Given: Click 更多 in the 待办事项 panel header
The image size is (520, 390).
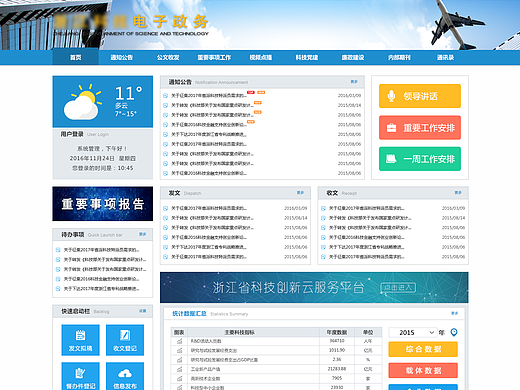Looking at the screenshot, I should pyautogui.click(x=143, y=234).
